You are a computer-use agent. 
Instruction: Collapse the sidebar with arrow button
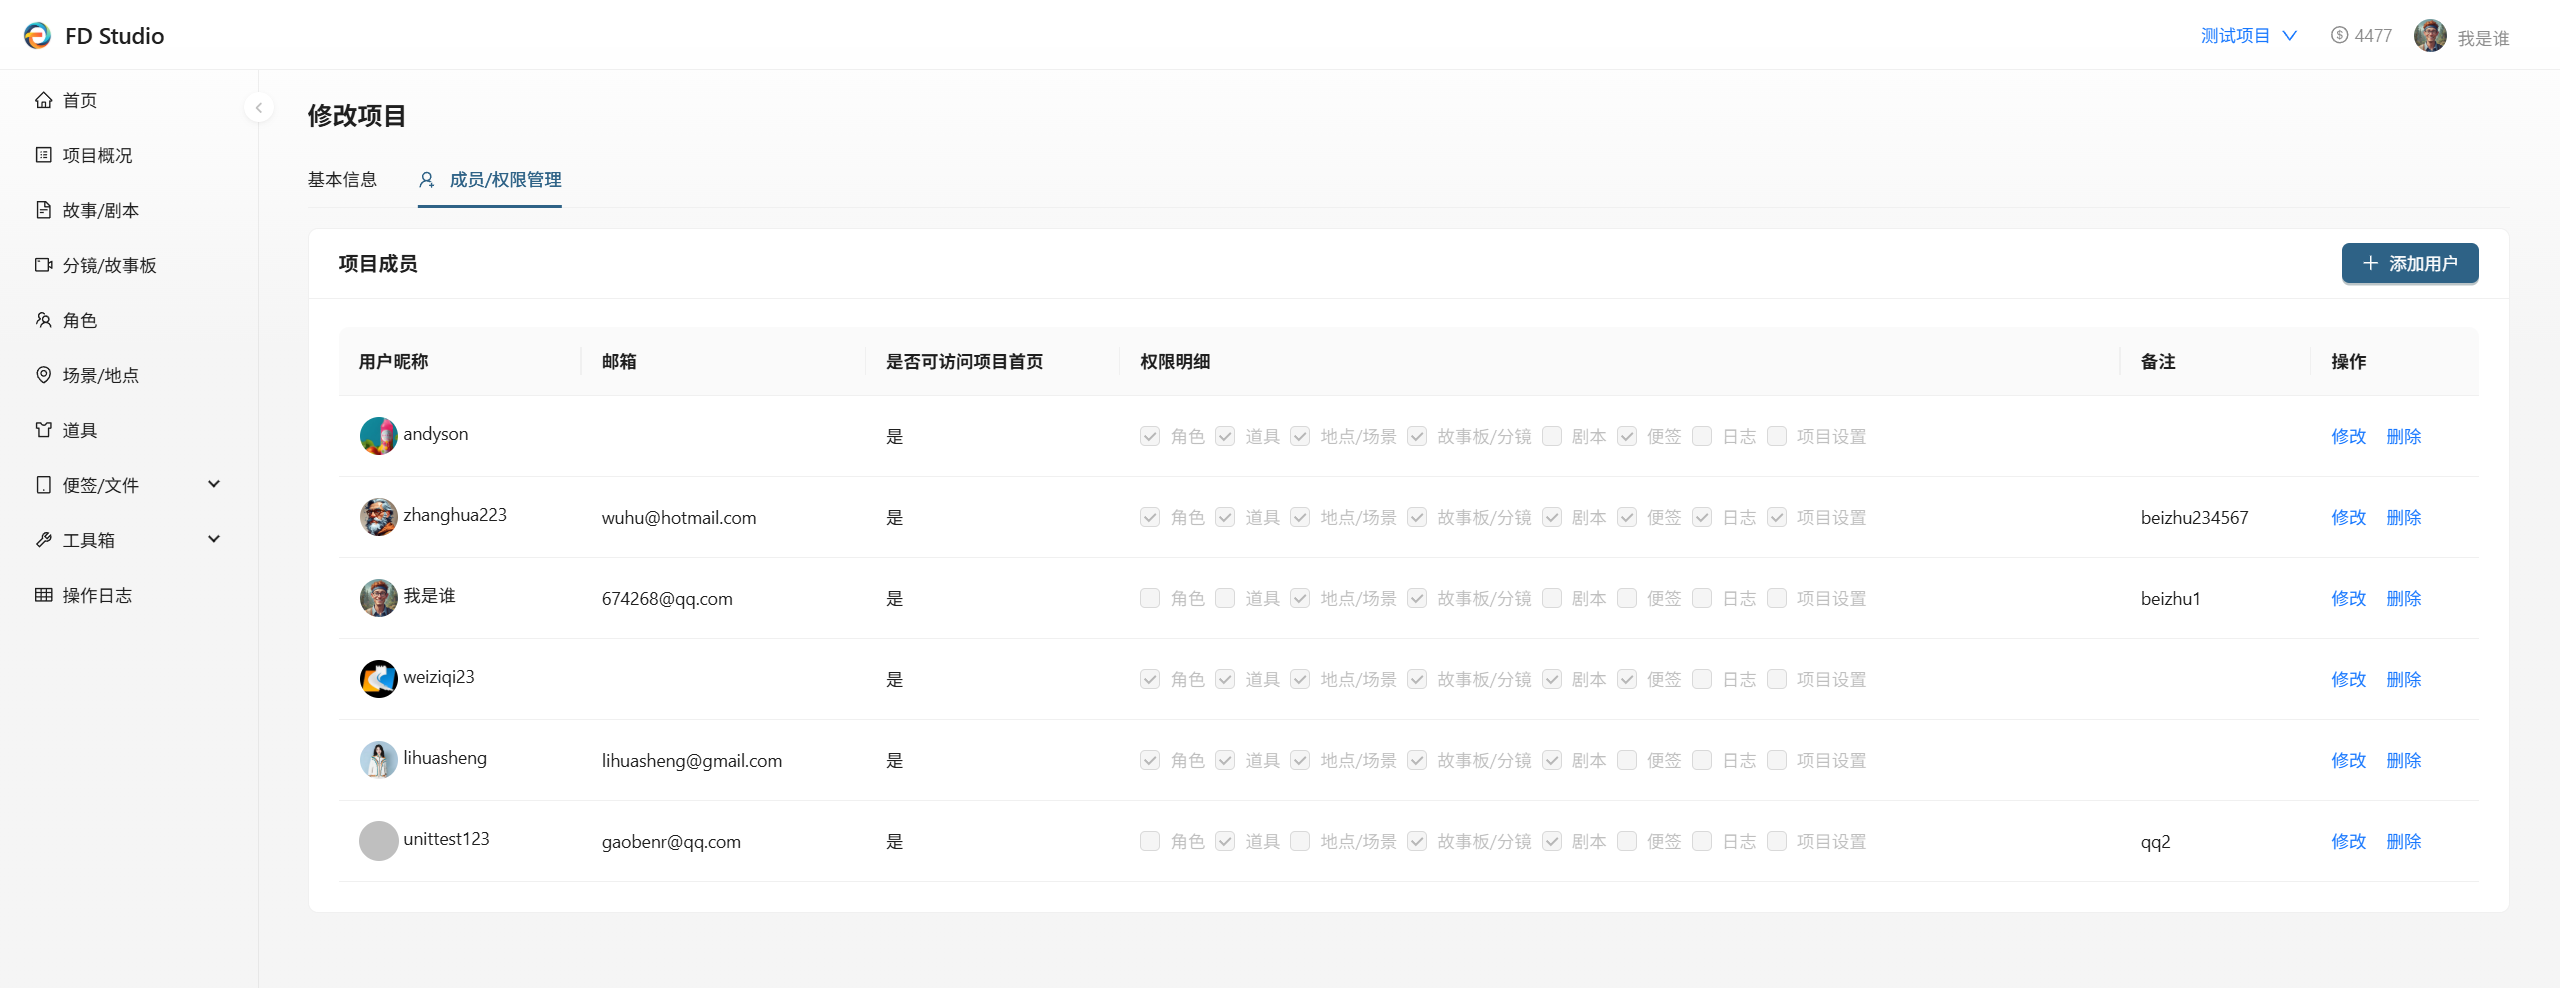258,107
